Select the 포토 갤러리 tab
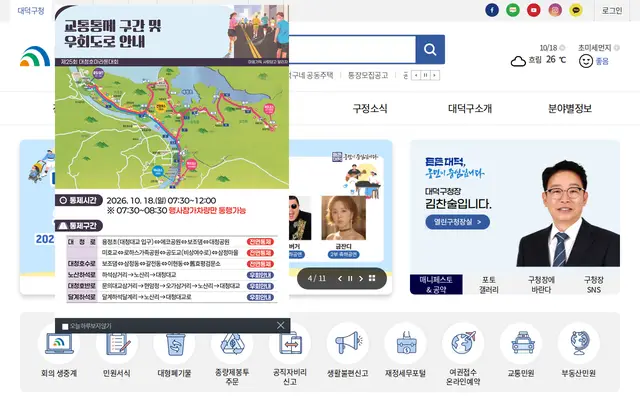The image size is (640, 400). pyautogui.click(x=489, y=284)
